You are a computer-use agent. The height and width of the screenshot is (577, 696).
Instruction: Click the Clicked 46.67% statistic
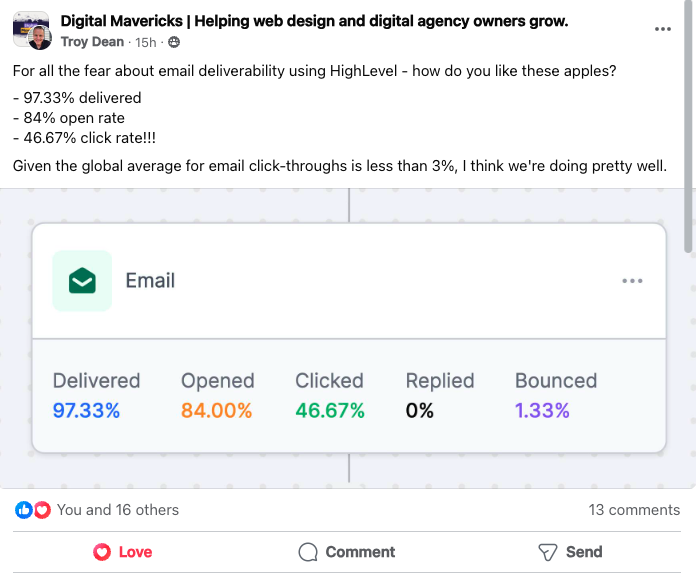coord(330,395)
